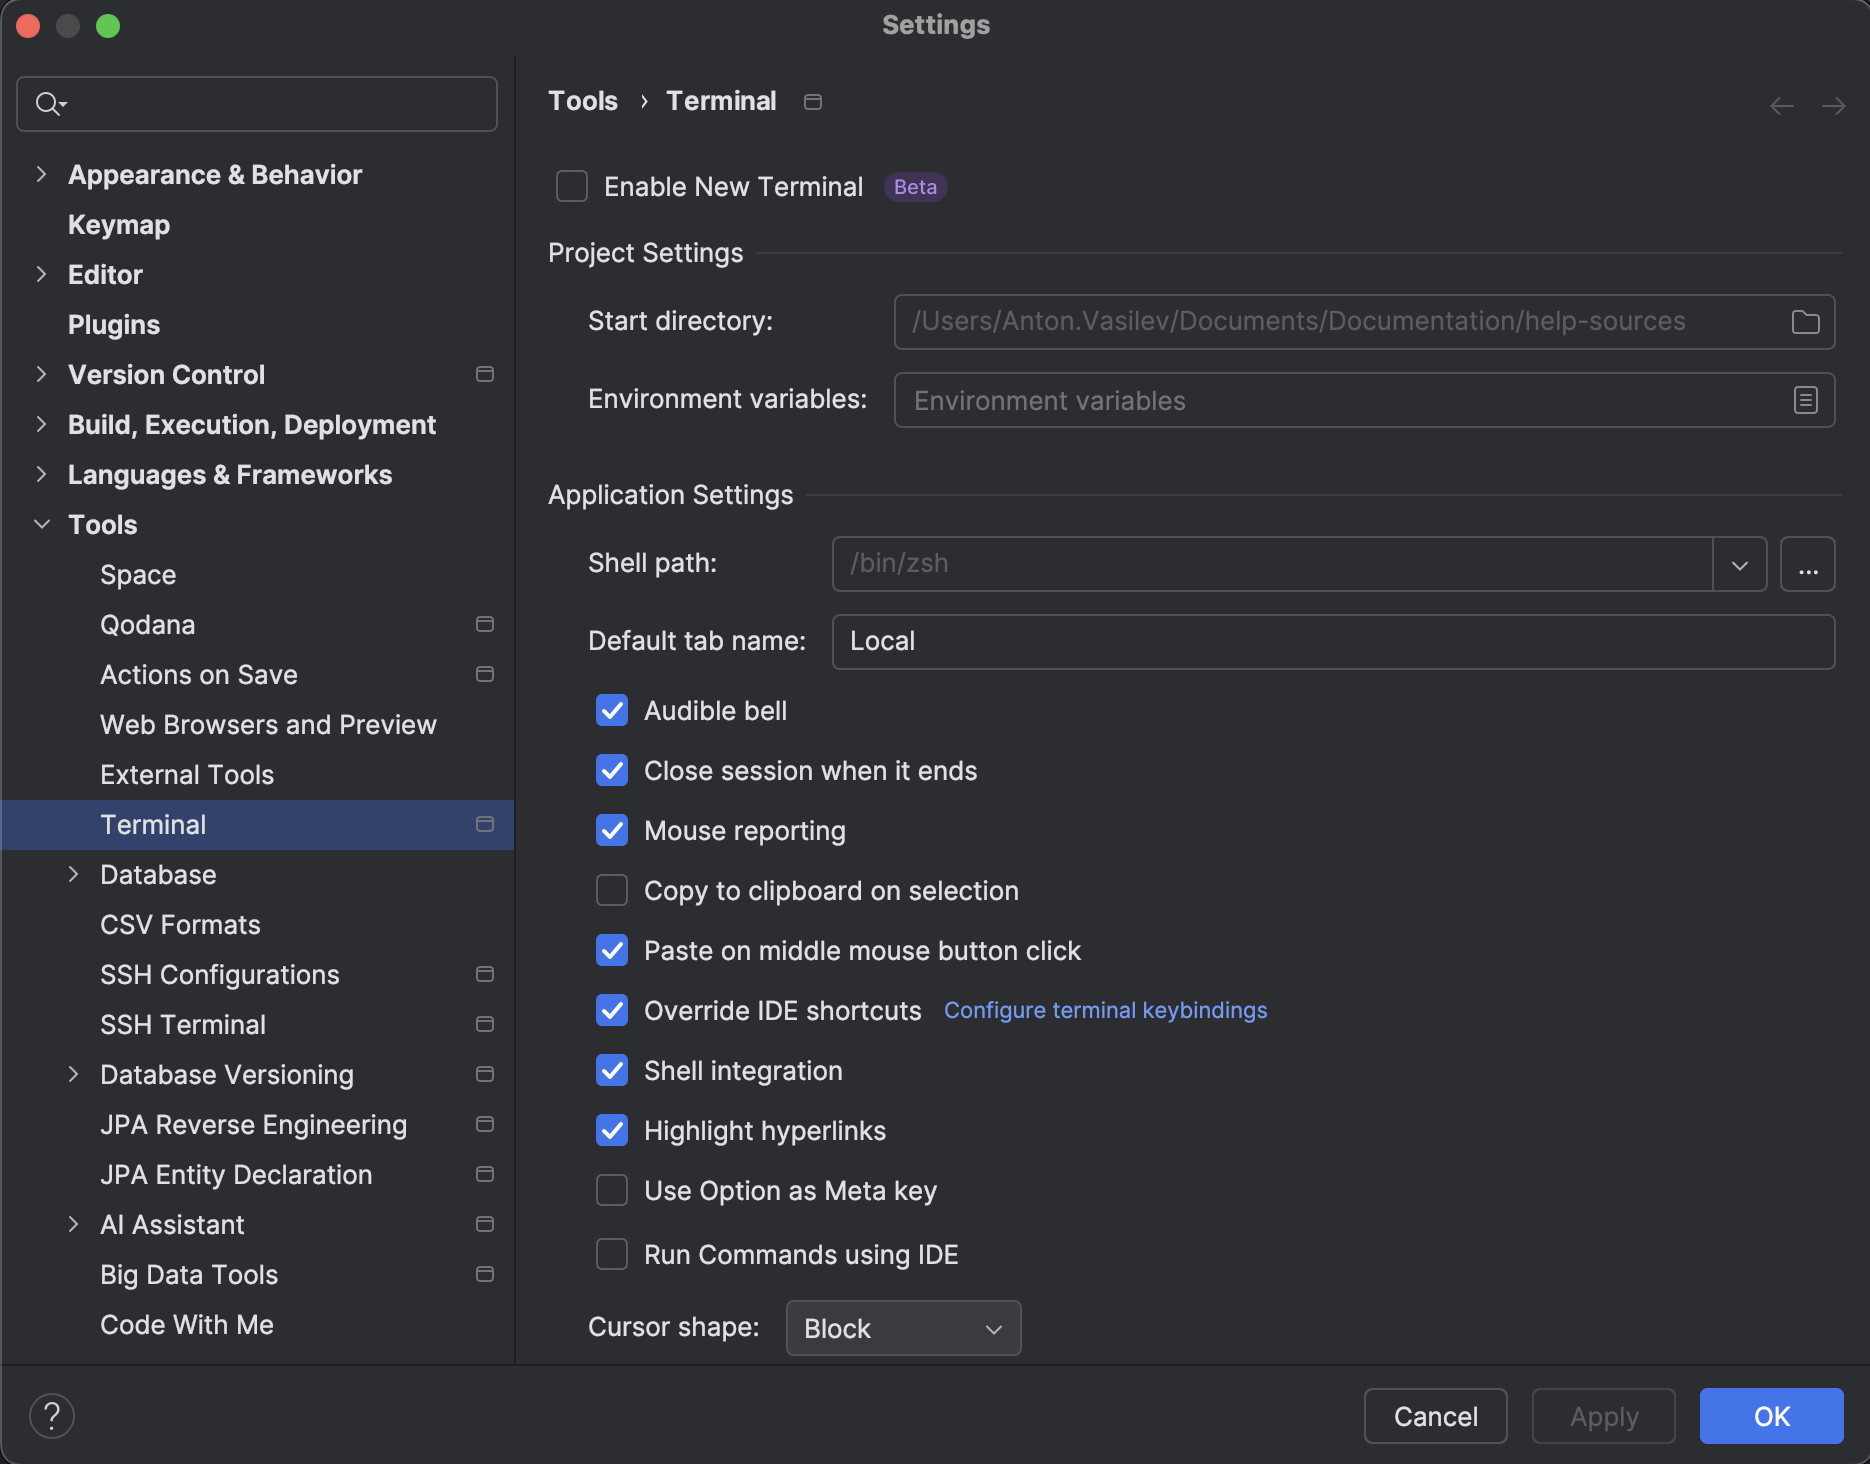
Task: Check Enable New Terminal Beta
Action: point(571,186)
